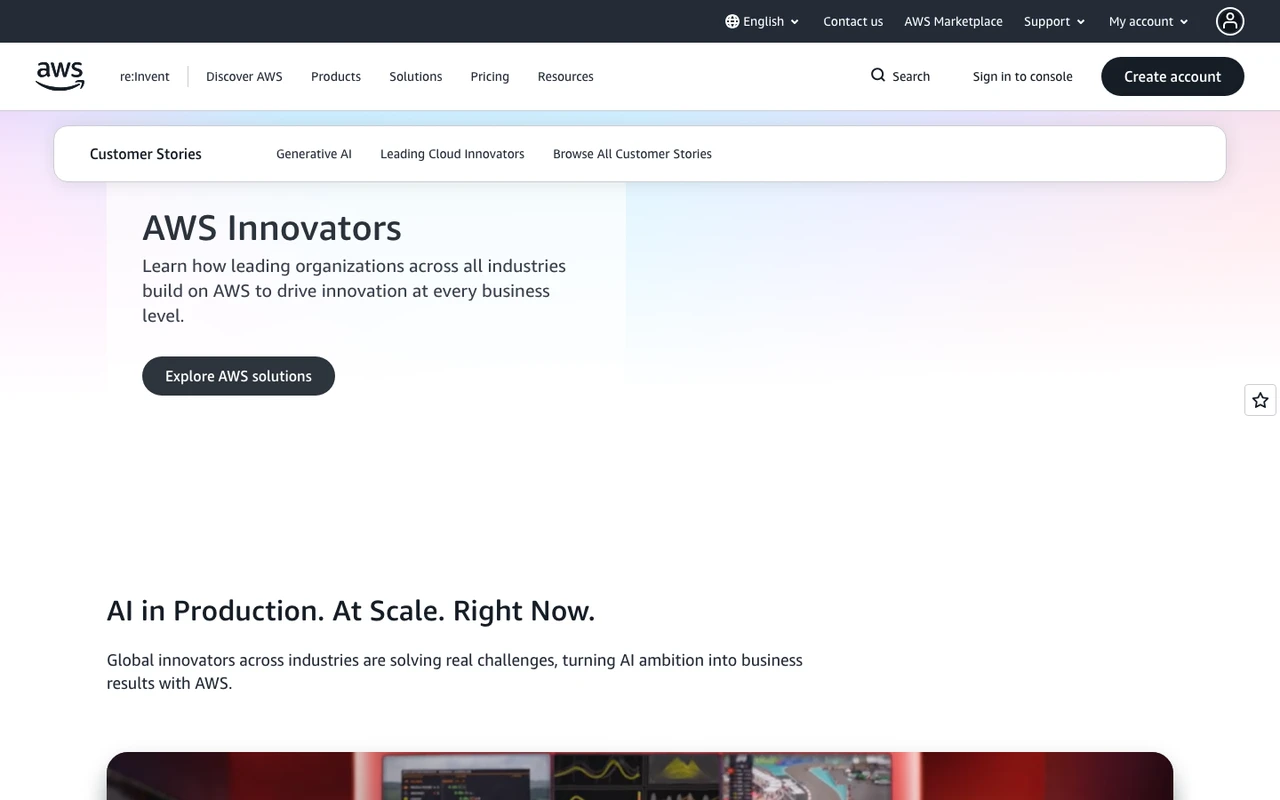Click the AWS logo
This screenshot has height=800, width=1280.
coord(60,76)
